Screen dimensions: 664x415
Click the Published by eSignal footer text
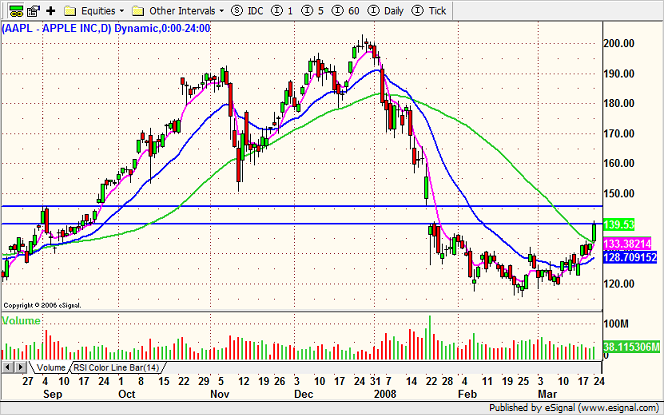click(575, 408)
